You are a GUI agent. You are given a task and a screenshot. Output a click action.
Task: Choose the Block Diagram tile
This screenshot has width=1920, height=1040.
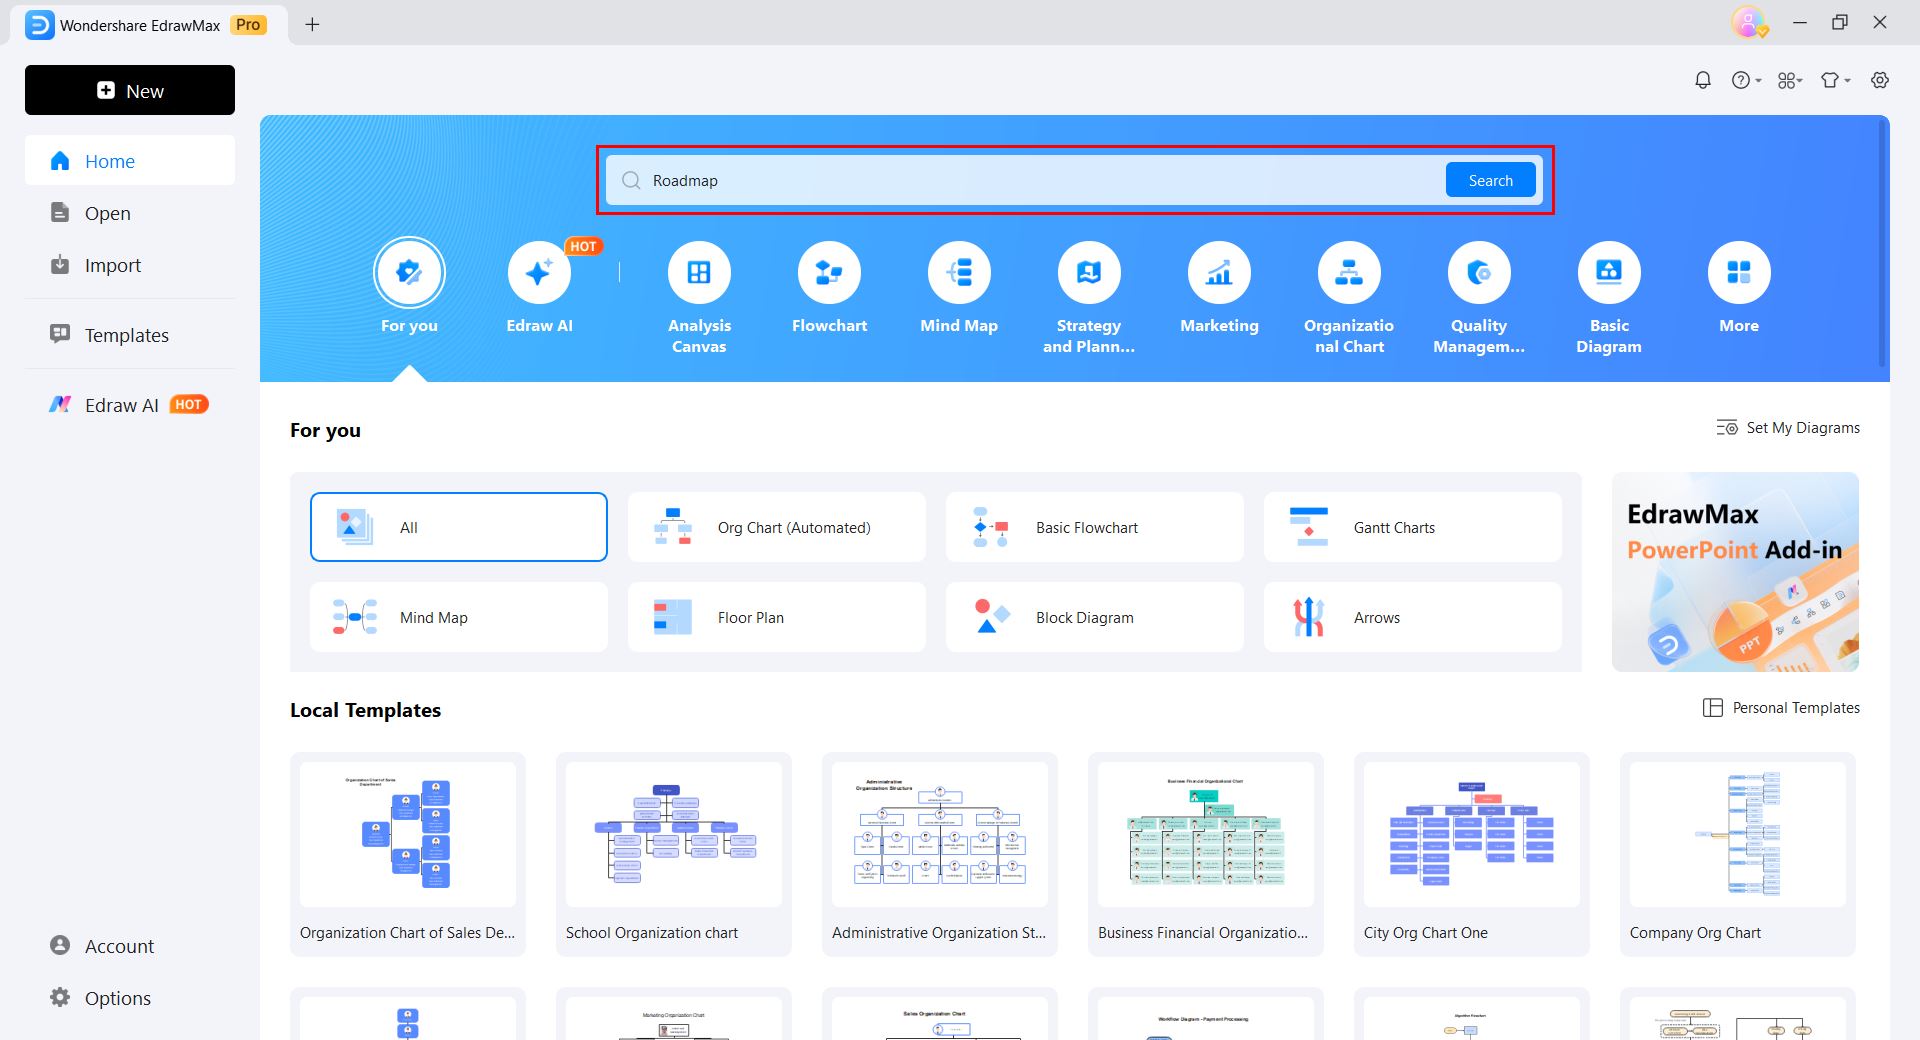pyautogui.click(x=1095, y=617)
